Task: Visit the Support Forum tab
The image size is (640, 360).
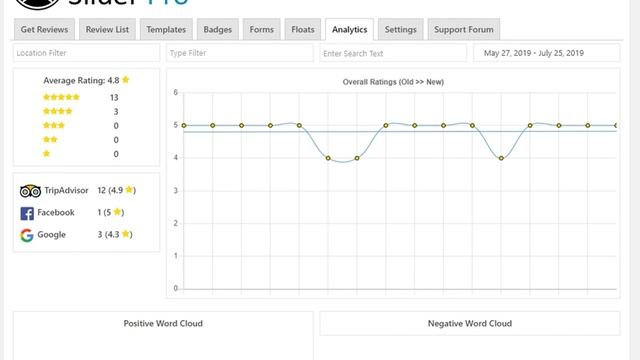Action: pos(464,29)
